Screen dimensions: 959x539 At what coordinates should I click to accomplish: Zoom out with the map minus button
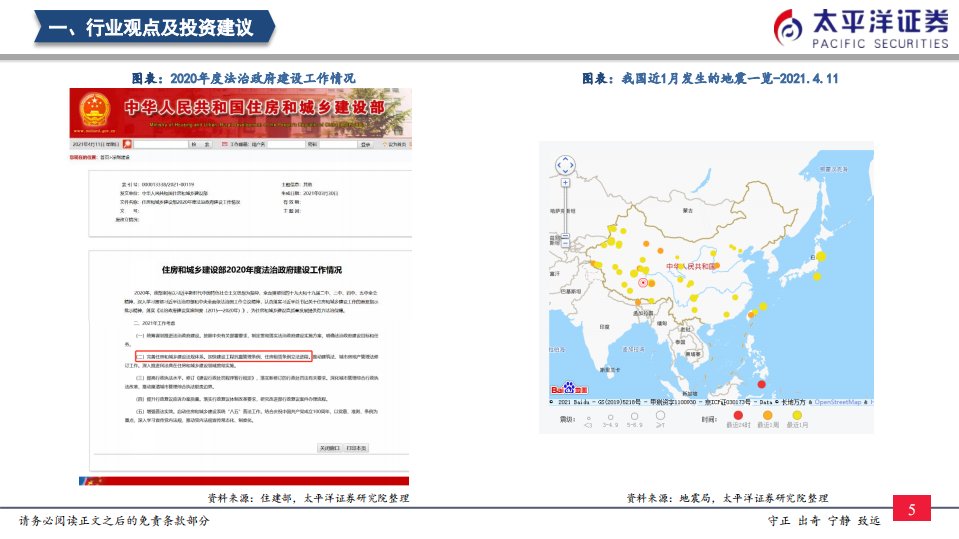click(565, 243)
